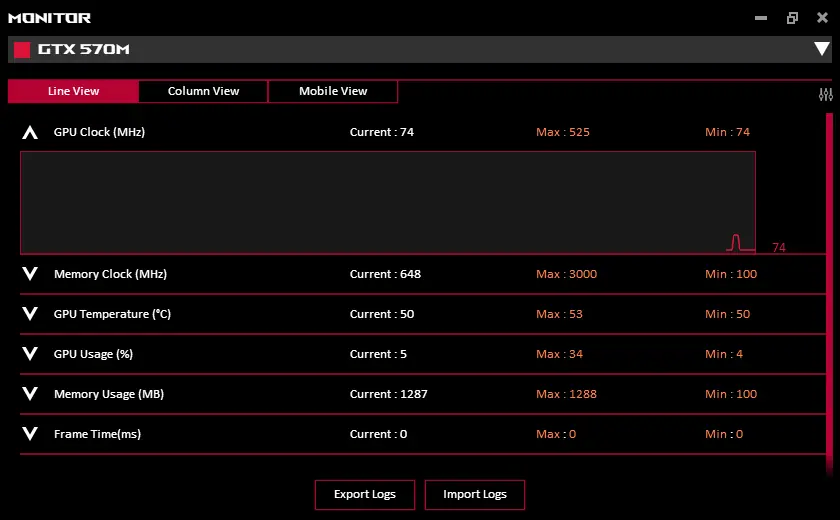Click the GPU Temperature (°C) label
The height and width of the screenshot is (520, 840).
[x=112, y=314]
